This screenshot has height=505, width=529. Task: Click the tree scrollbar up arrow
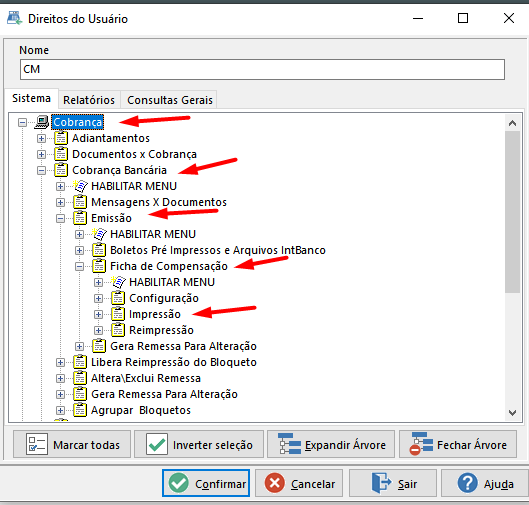point(512,123)
